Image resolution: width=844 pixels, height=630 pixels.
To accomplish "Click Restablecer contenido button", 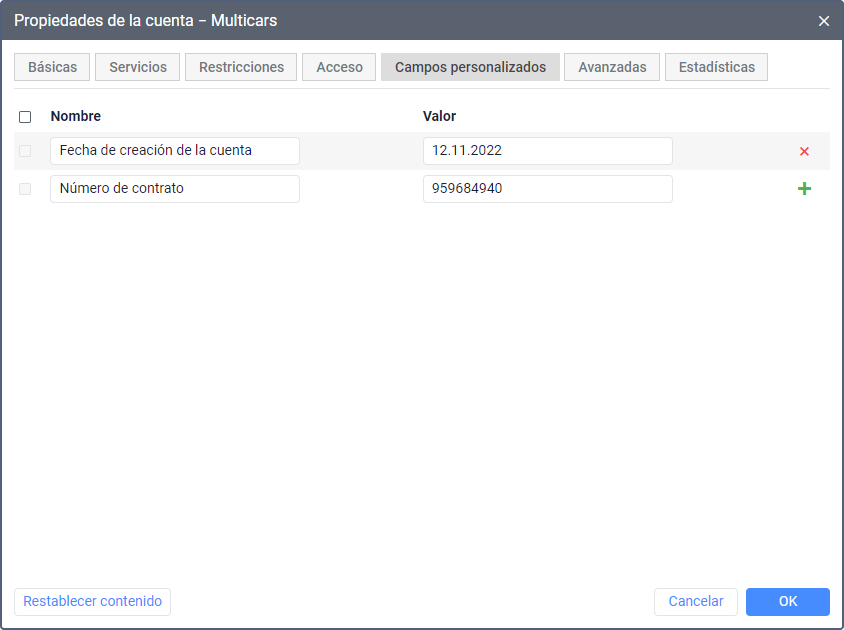I will (x=93, y=601).
